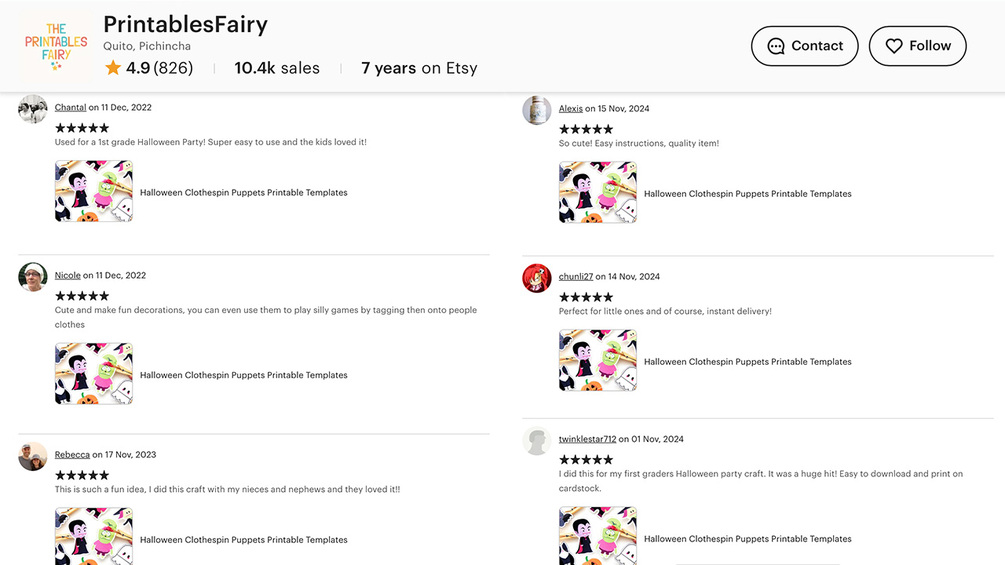Click product title in Alexis's review

click(x=747, y=194)
